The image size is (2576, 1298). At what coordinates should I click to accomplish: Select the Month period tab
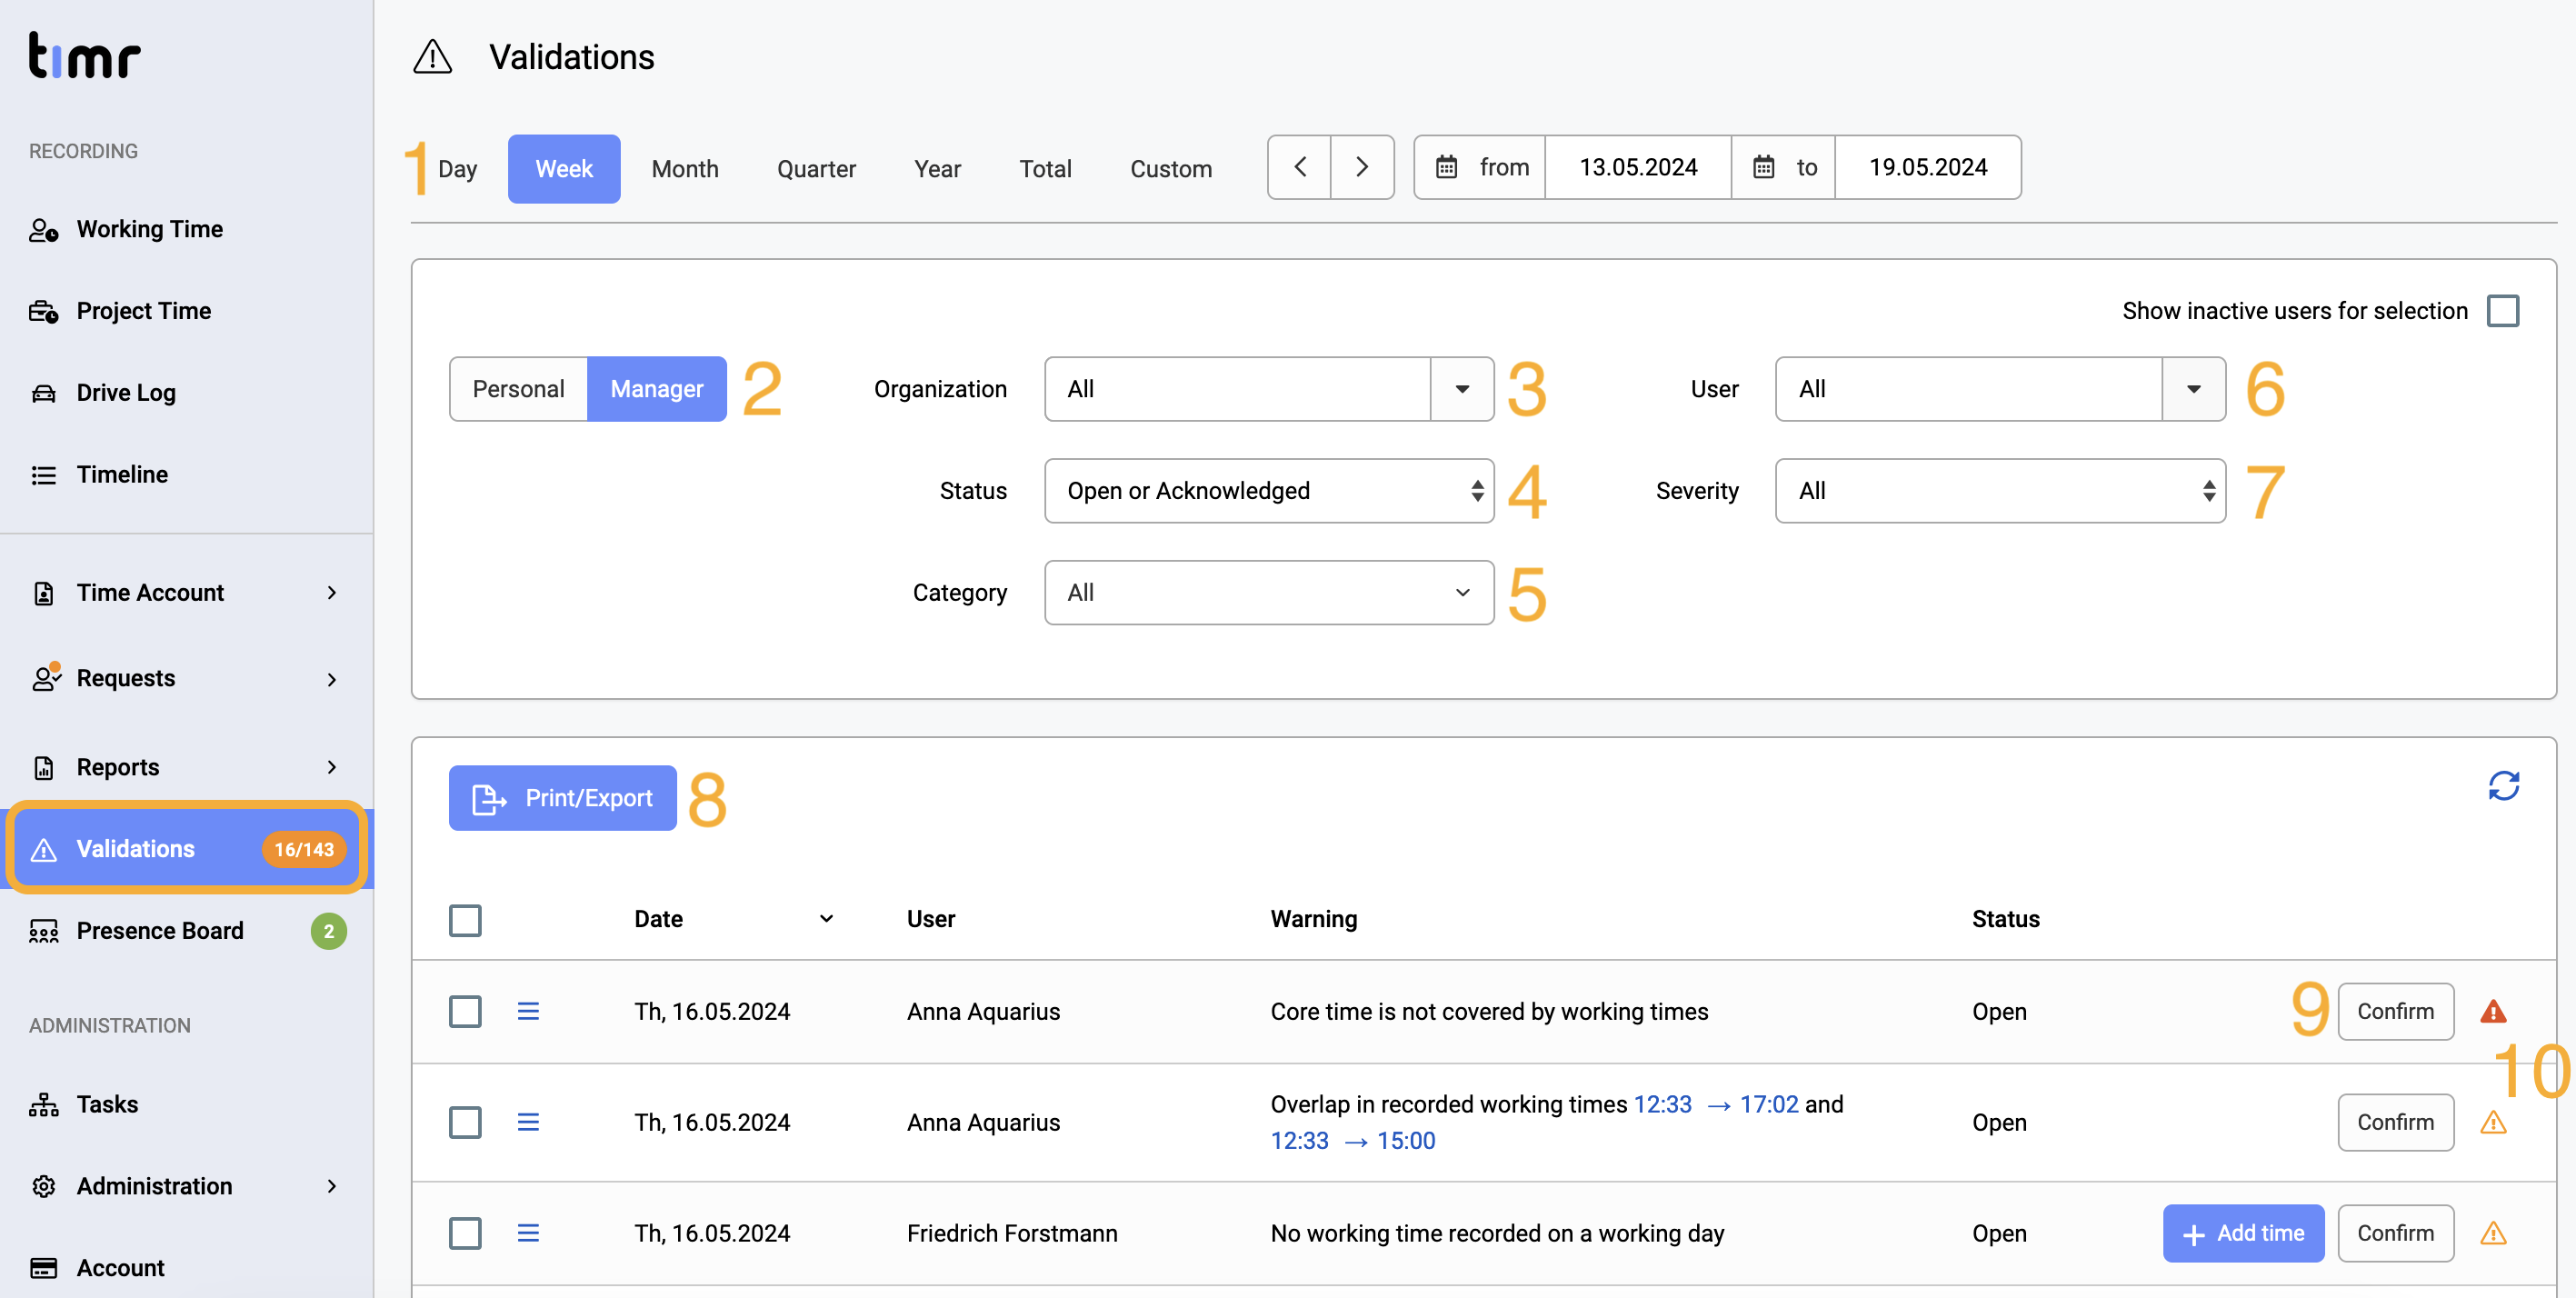[x=685, y=169]
